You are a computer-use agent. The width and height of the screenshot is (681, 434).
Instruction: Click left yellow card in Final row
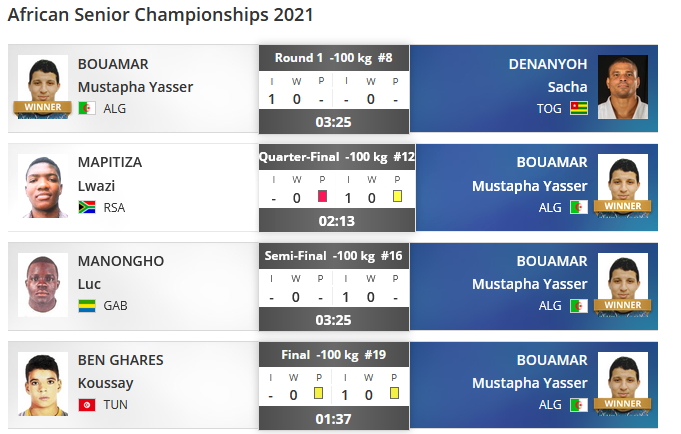coord(322,394)
